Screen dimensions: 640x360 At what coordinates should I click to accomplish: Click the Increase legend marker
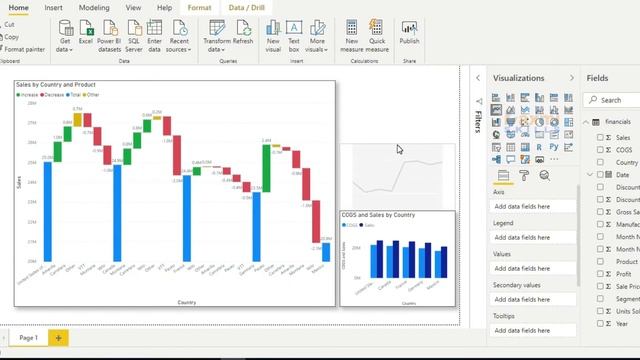[18, 95]
